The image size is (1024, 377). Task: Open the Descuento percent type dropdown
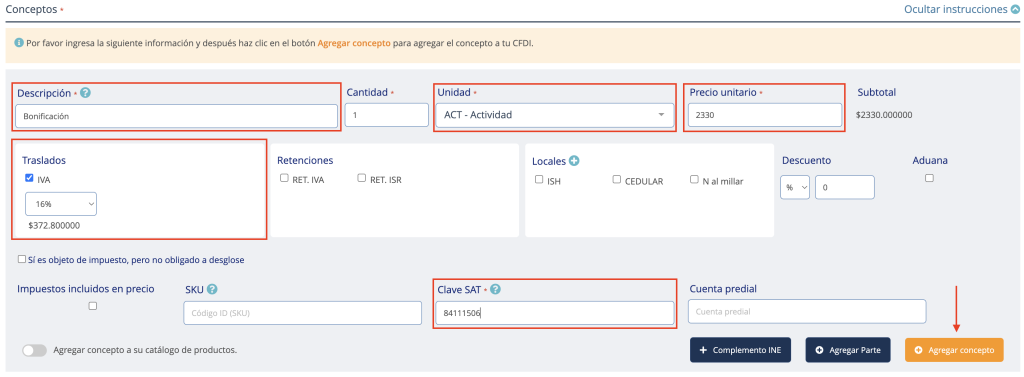tap(795, 188)
